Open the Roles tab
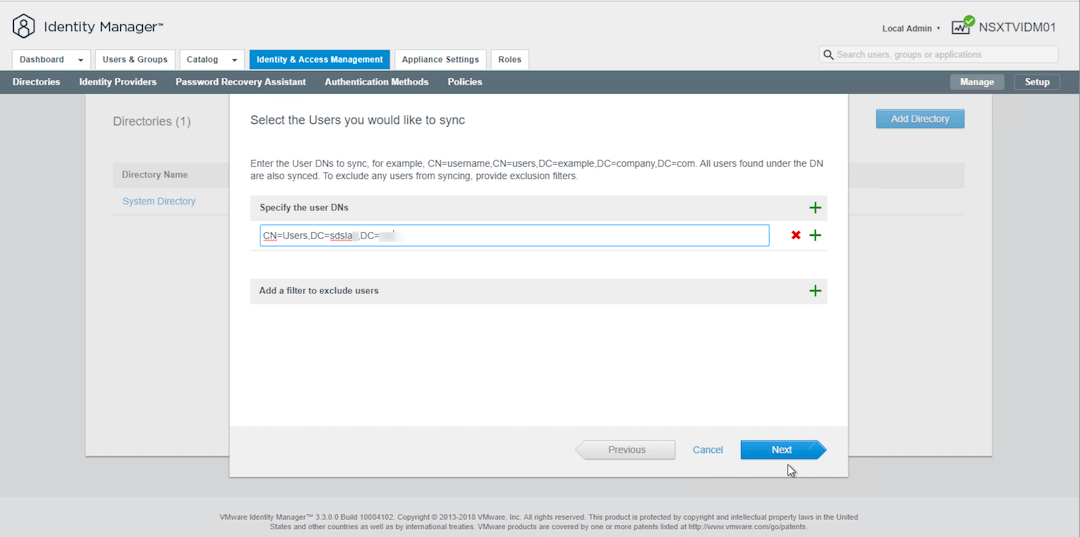 point(510,59)
